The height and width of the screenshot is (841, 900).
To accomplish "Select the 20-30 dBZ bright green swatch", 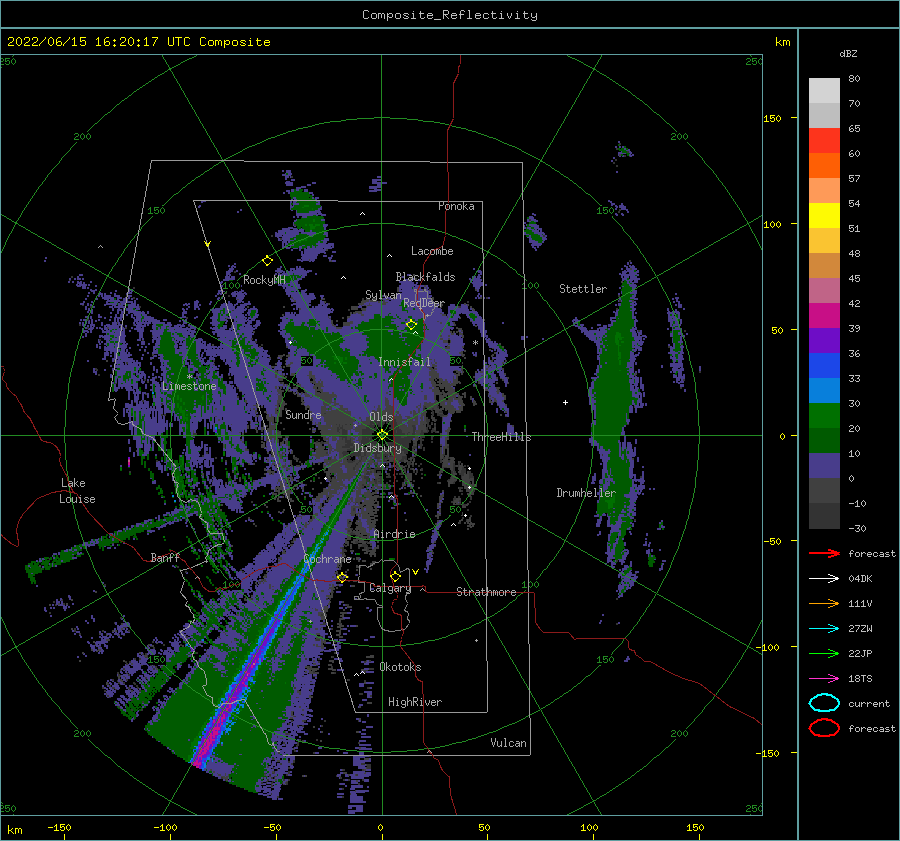I will tap(824, 415).
